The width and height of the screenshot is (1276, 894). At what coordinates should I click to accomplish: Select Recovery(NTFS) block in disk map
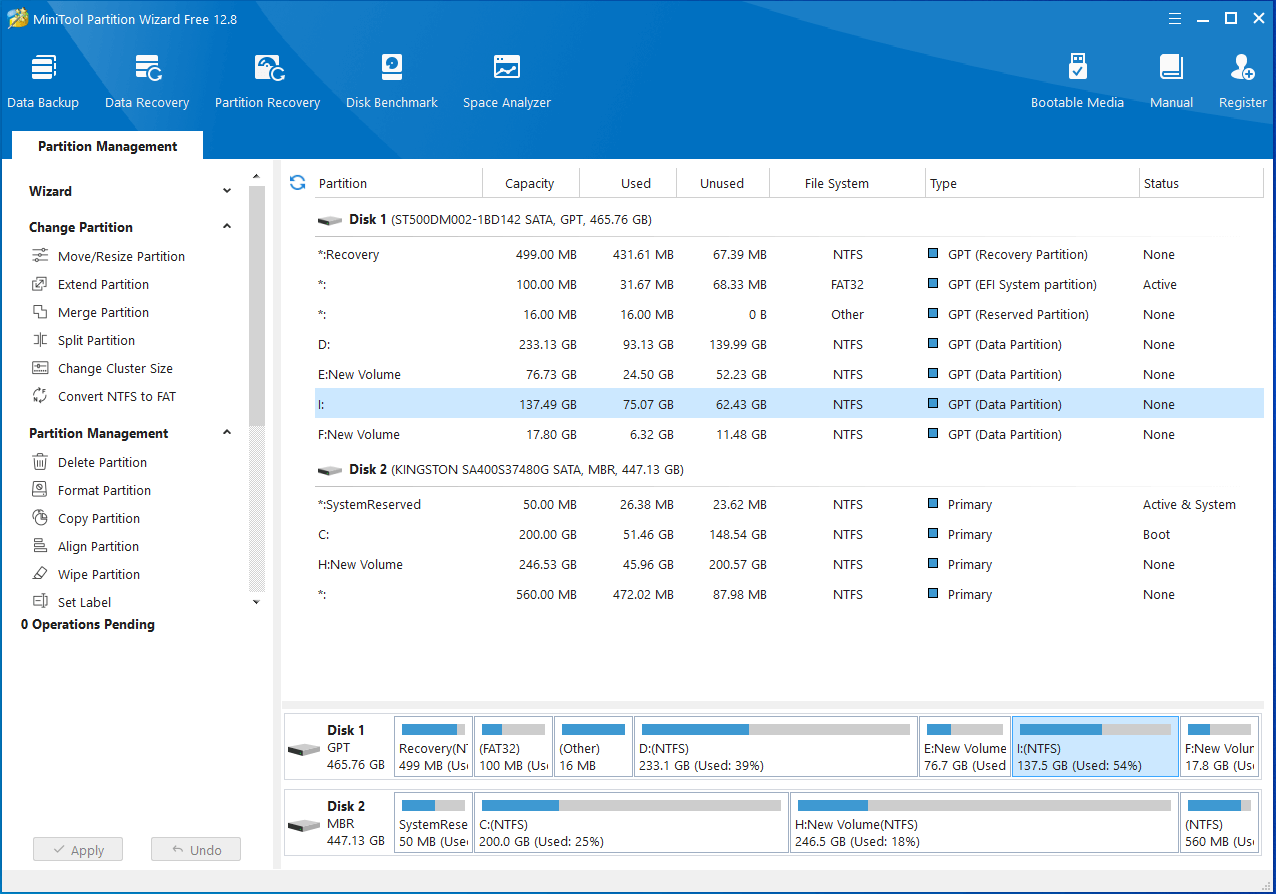tap(433, 746)
